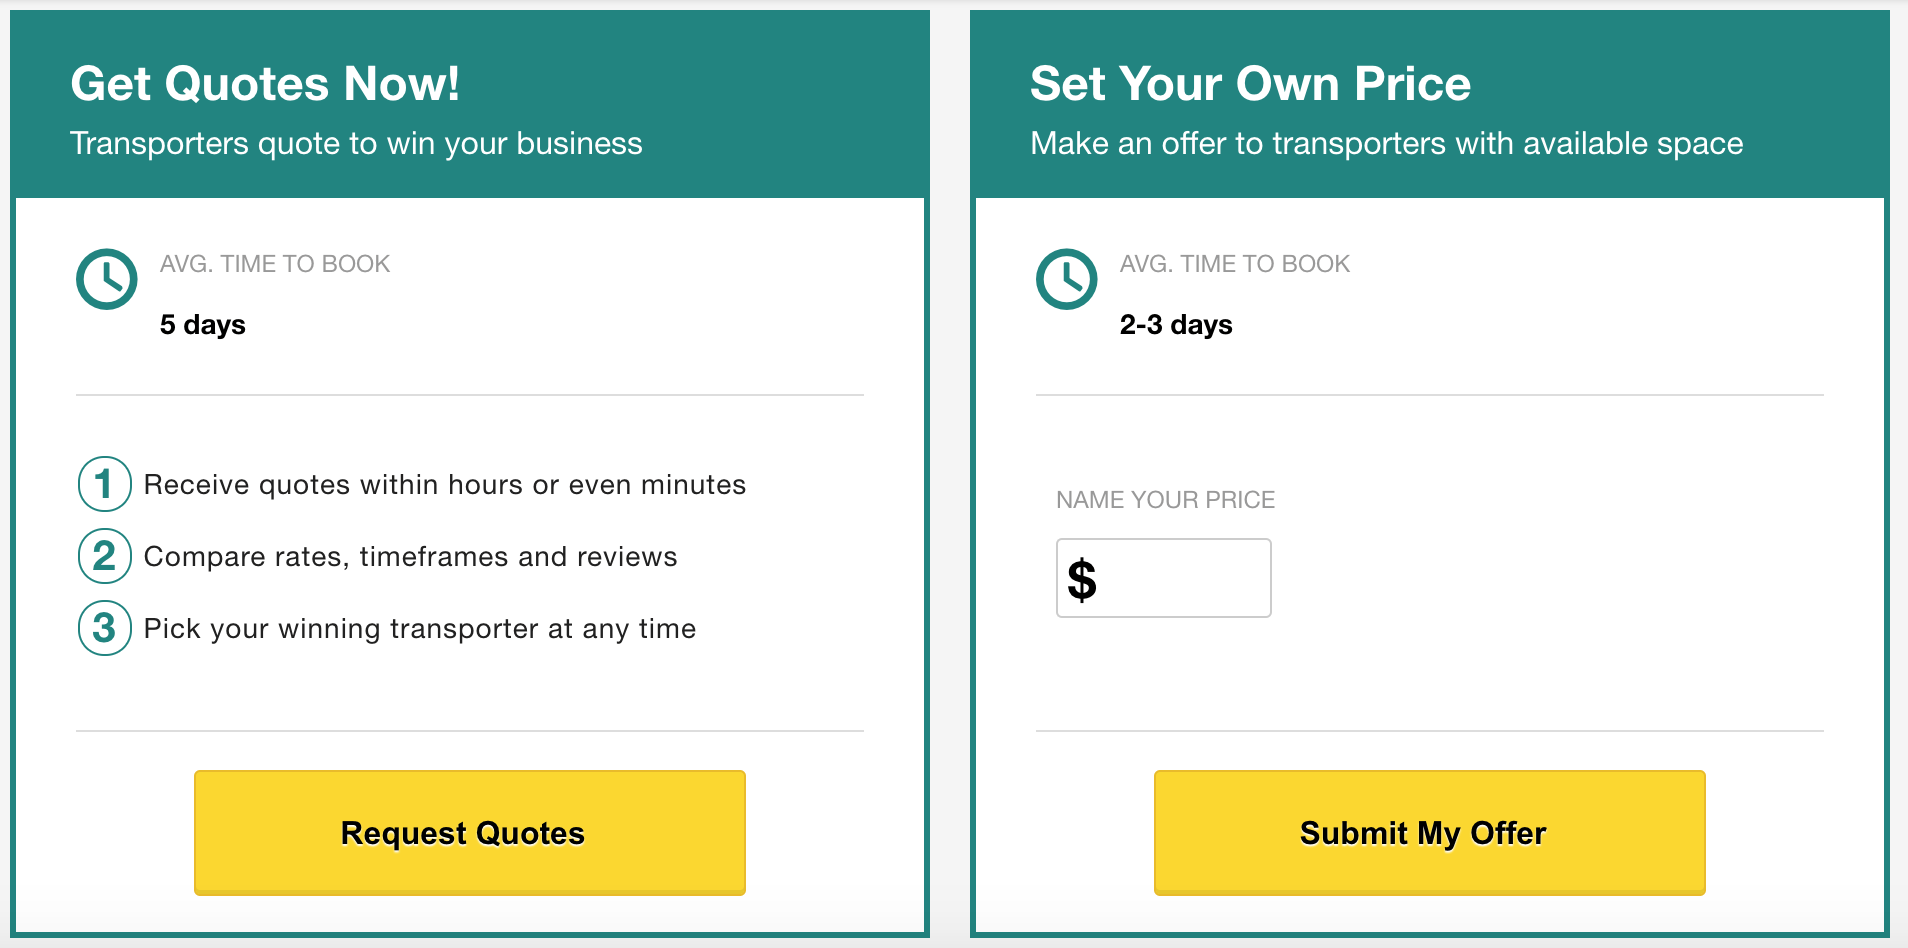
Task: Click 'Make an offer to transporters' subtitle
Action: (x=1387, y=144)
